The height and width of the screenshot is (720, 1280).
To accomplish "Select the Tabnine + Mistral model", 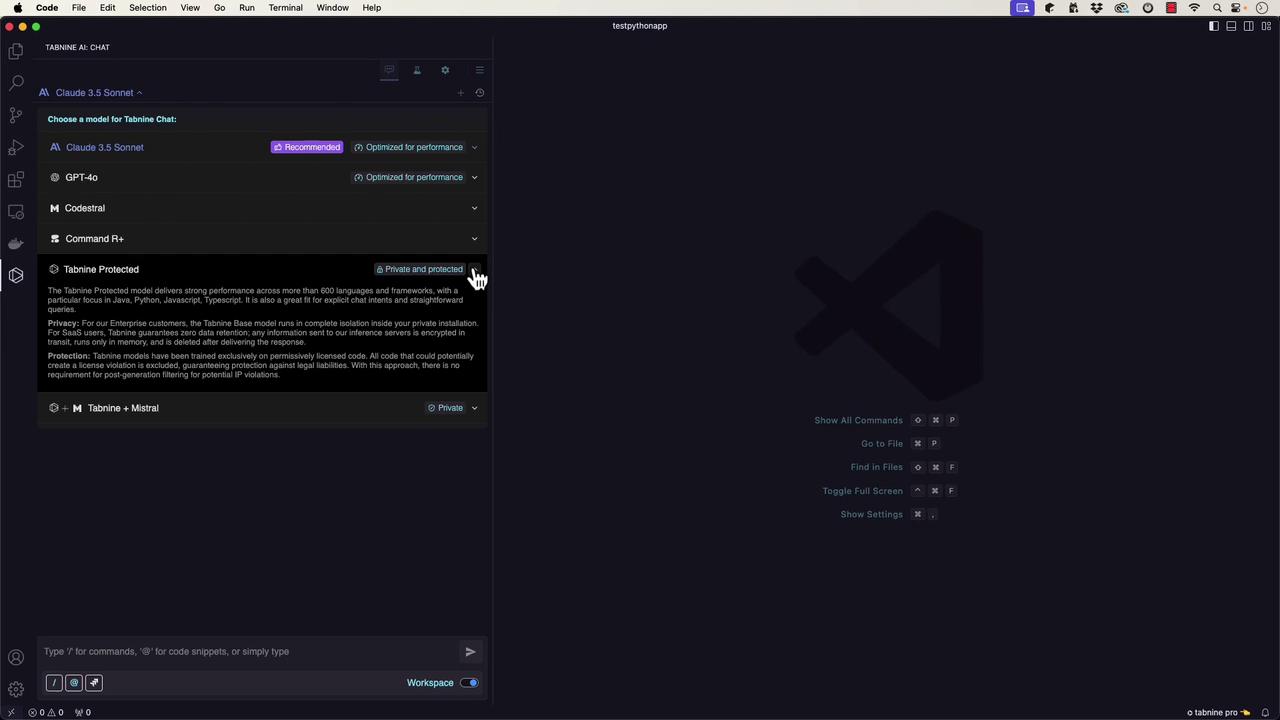I will (123, 408).
